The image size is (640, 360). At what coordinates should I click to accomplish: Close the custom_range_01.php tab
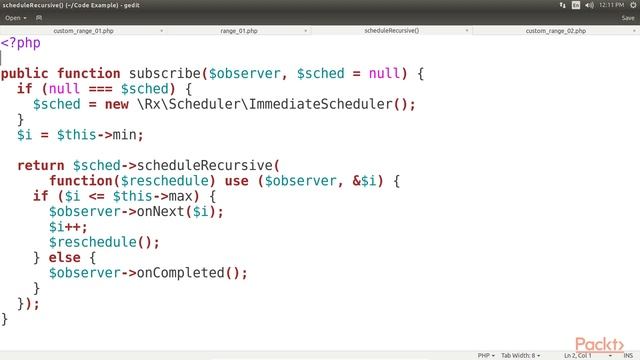click(162, 31)
